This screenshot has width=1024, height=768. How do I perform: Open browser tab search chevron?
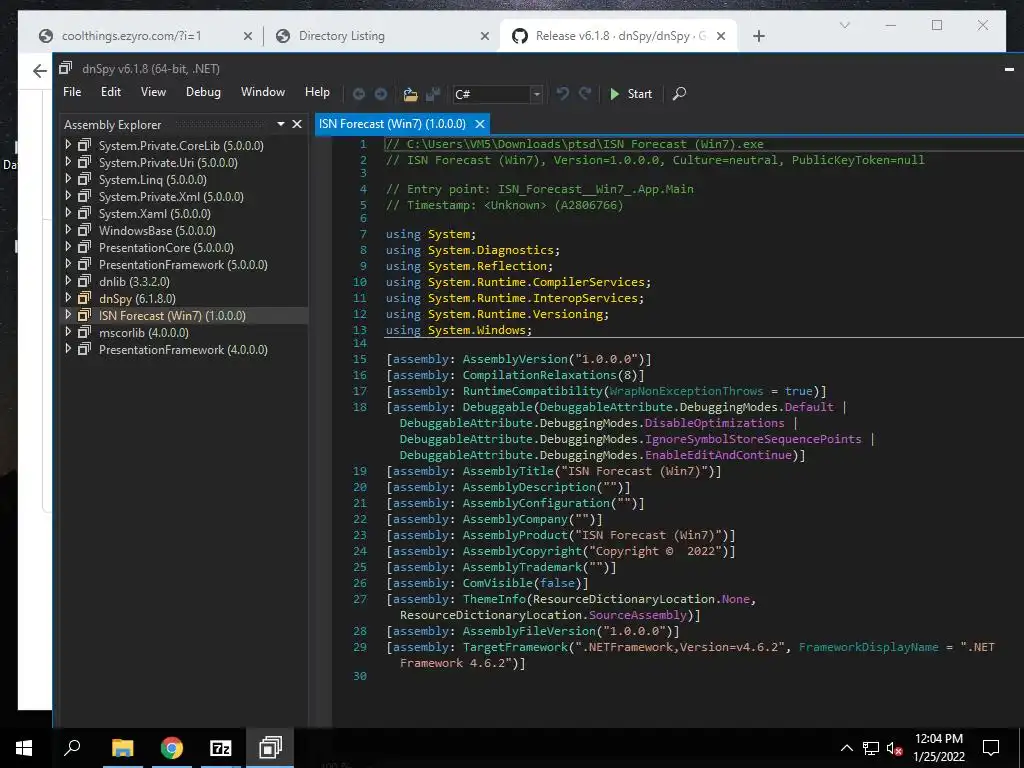(844, 25)
